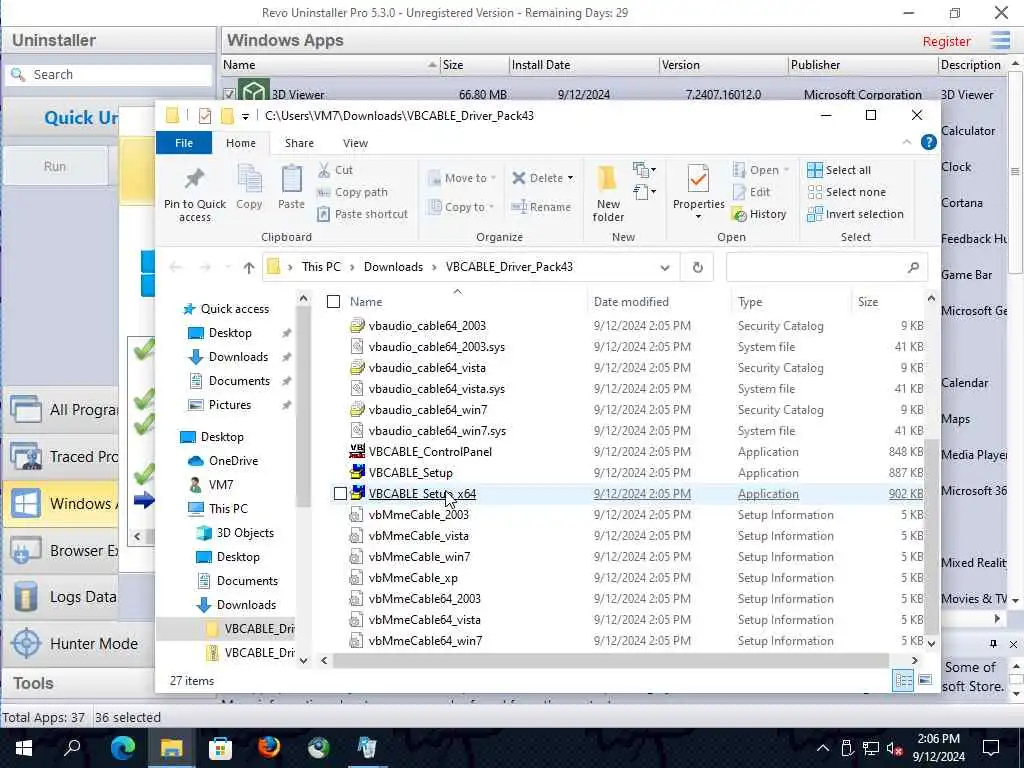The height and width of the screenshot is (768, 1024).
Task: Click Select none in ribbon
Action: (847, 192)
